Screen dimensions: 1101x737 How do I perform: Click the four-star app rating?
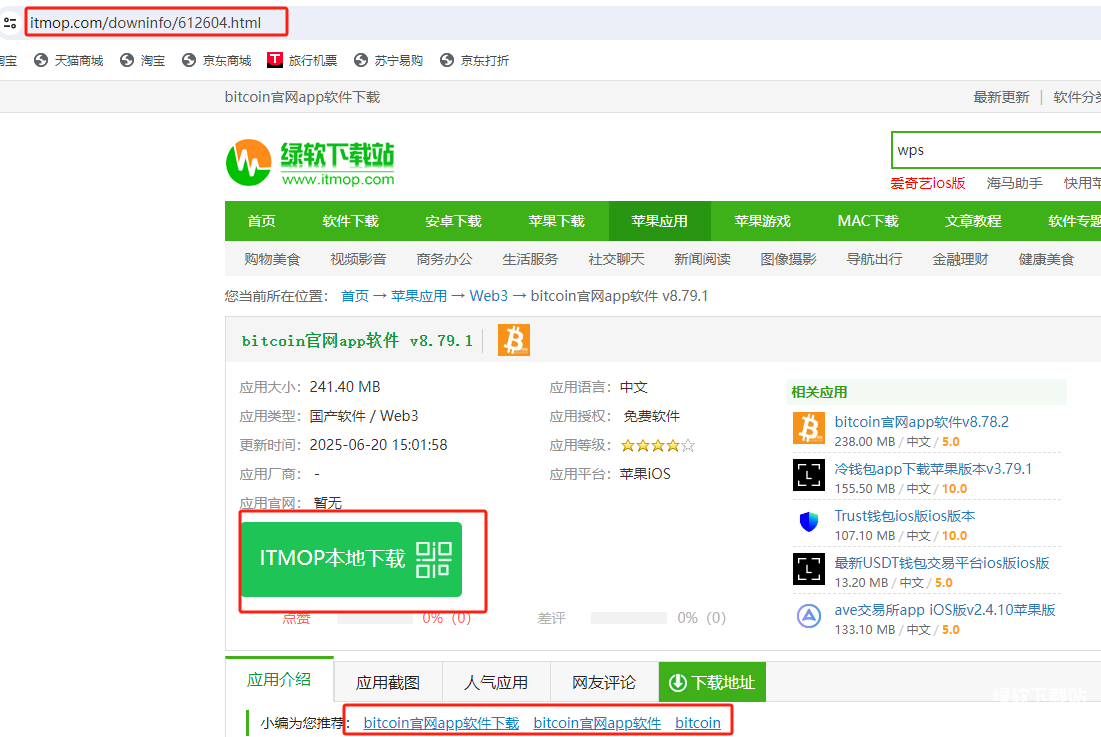[657, 445]
